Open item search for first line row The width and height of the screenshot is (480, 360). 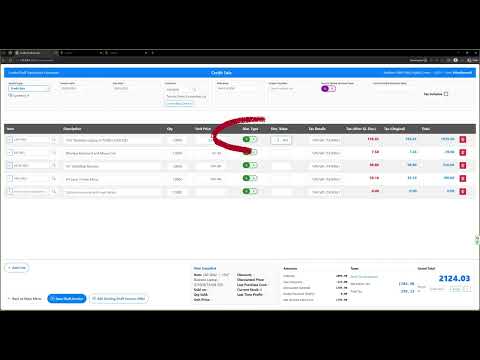53,140
